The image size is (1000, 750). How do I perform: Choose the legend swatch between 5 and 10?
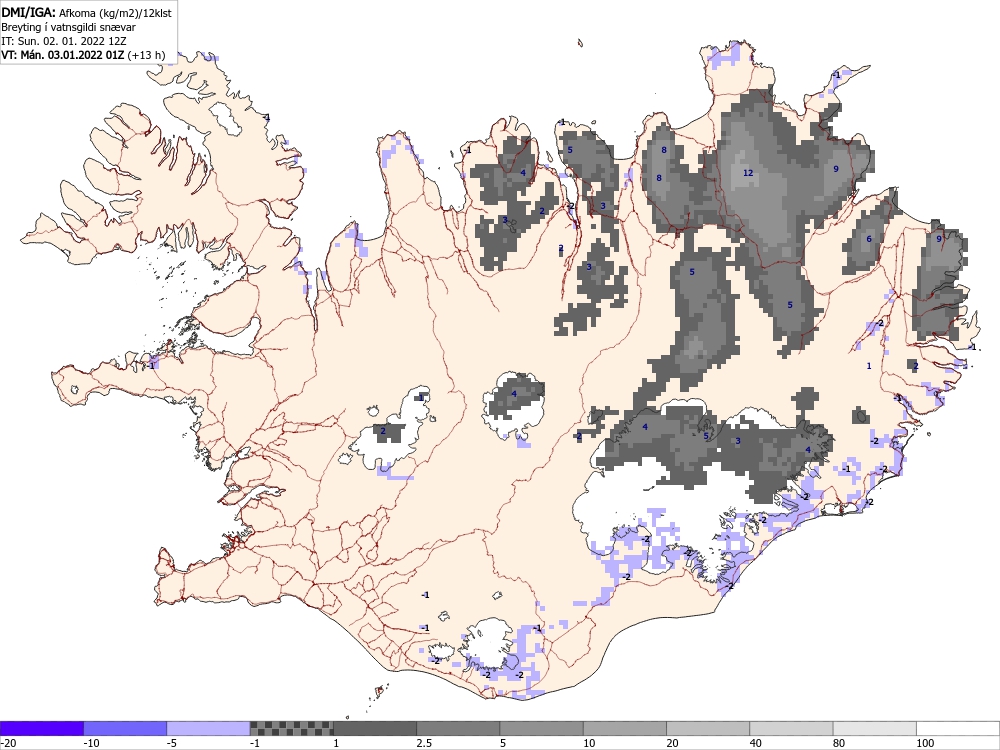pyautogui.click(x=541, y=728)
